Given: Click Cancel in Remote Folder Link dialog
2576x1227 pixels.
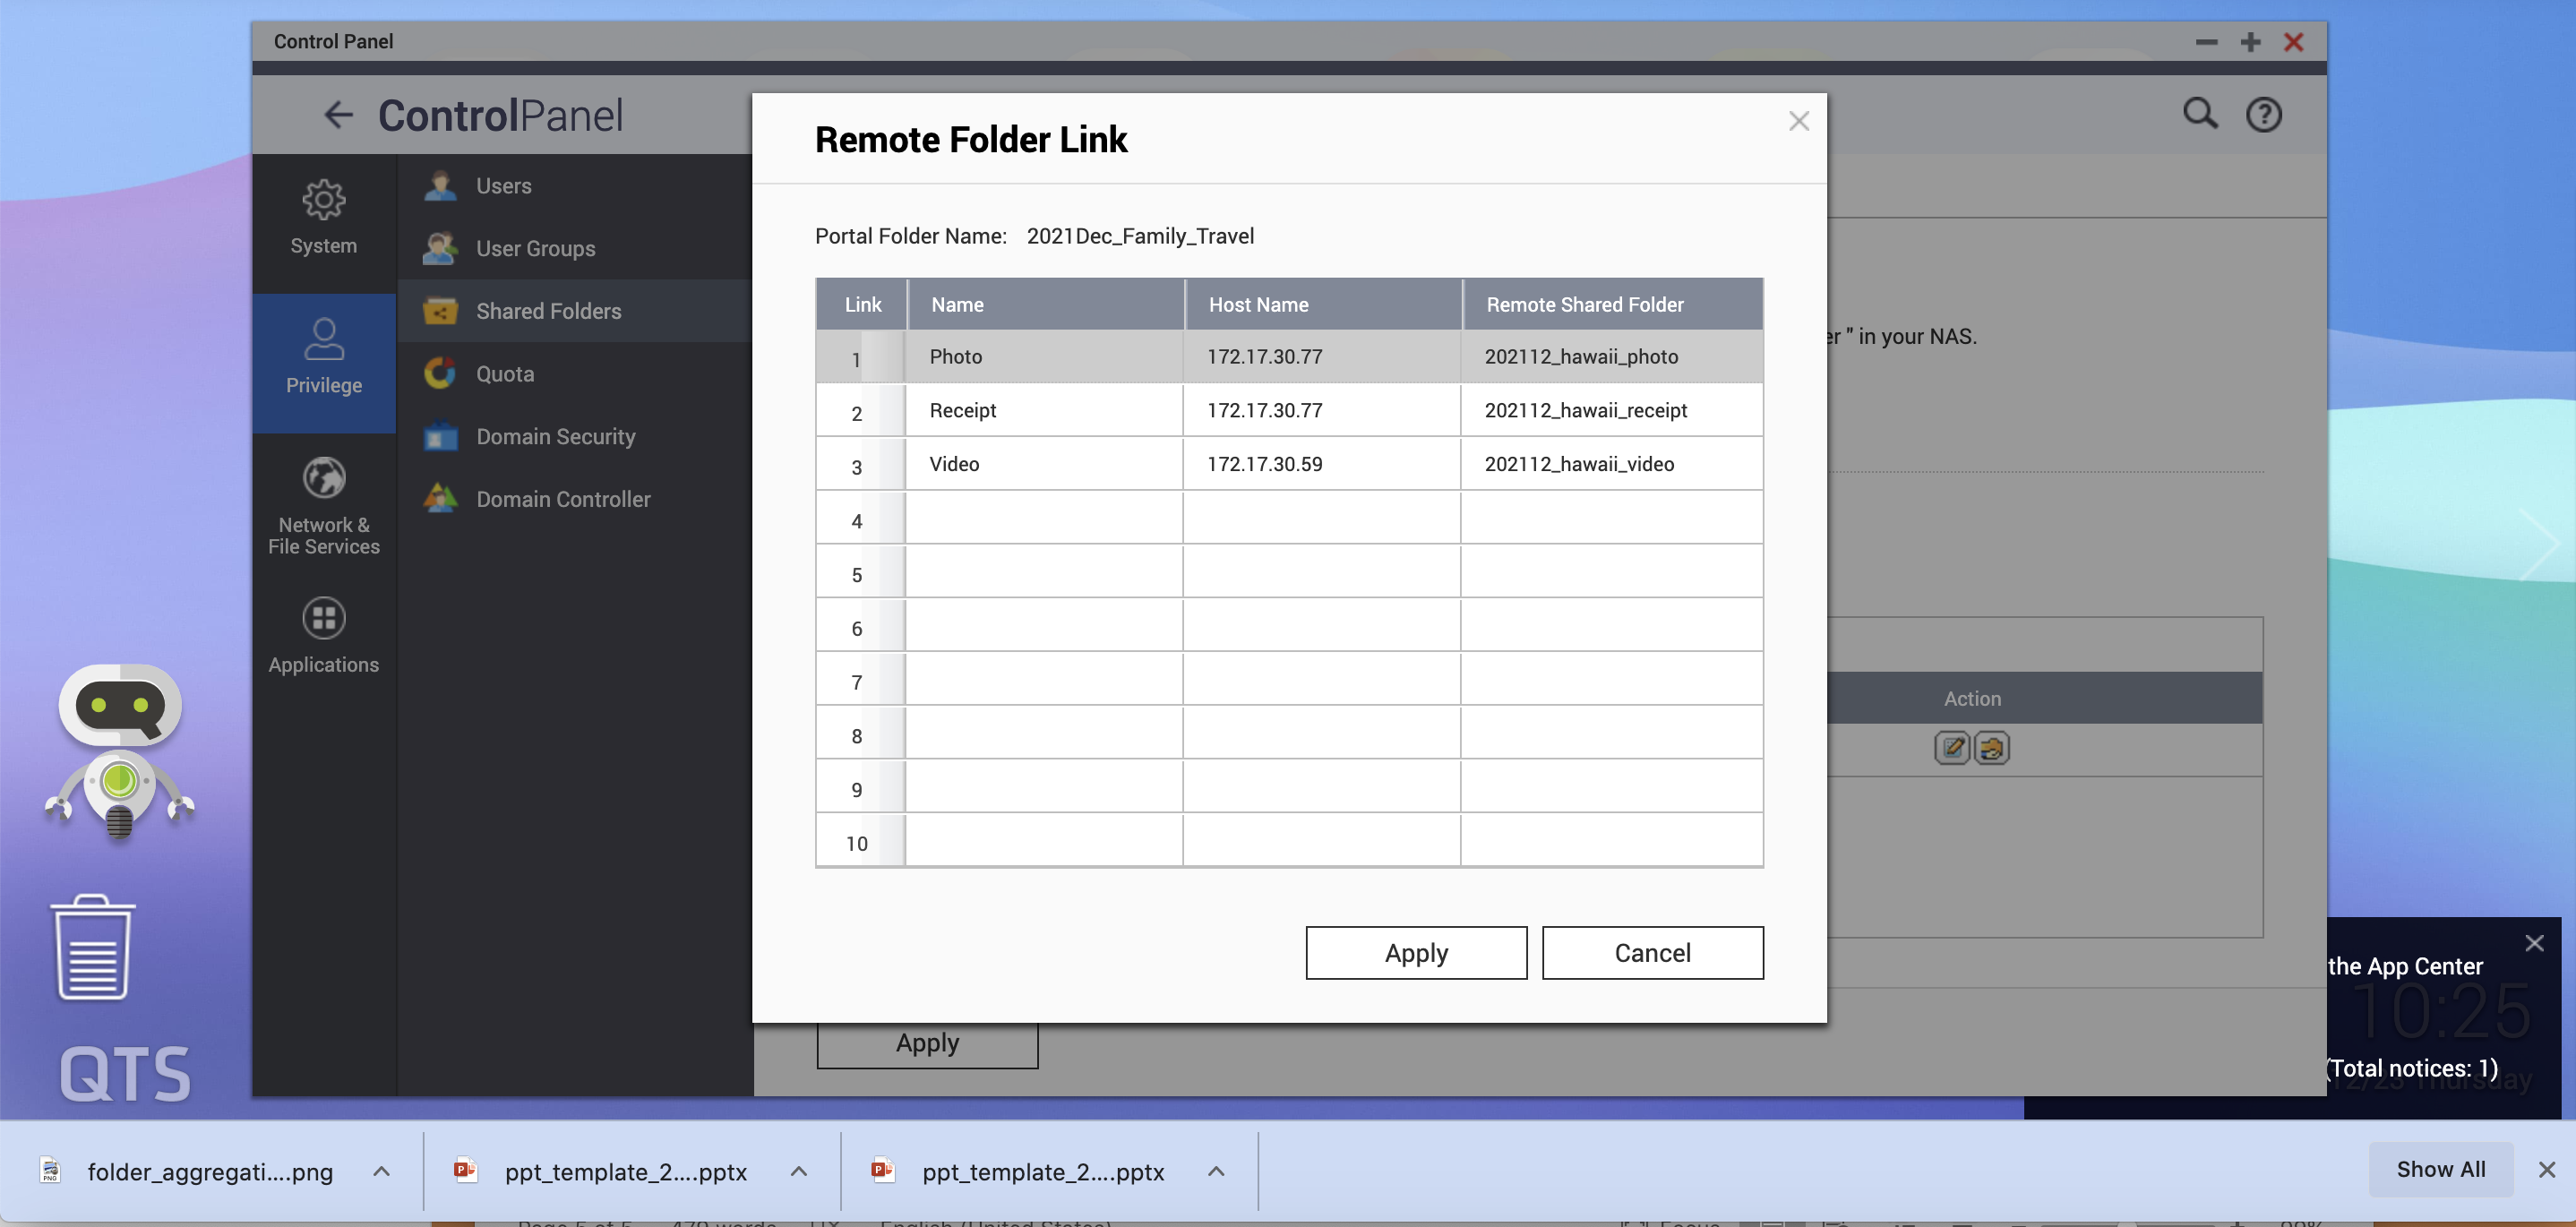Looking at the screenshot, I should pos(1652,952).
